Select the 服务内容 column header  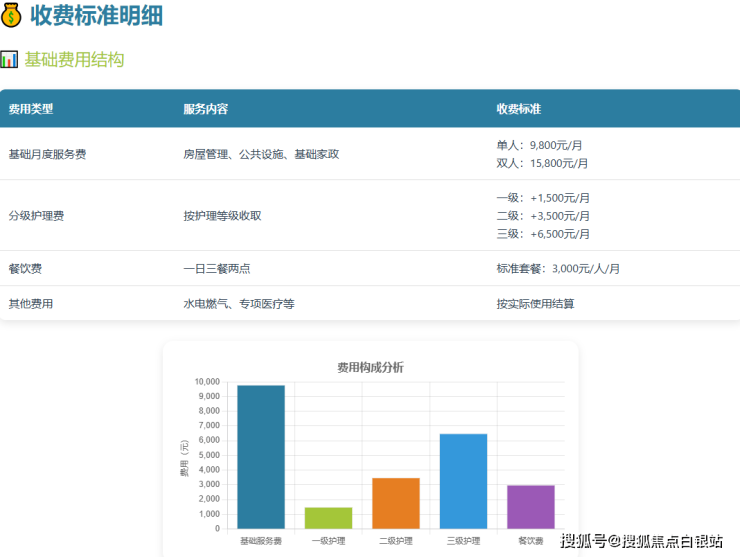pyautogui.click(x=205, y=108)
